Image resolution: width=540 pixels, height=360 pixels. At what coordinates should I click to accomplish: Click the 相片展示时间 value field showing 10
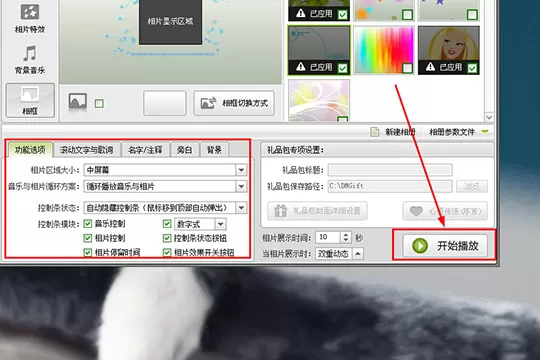click(x=328, y=237)
